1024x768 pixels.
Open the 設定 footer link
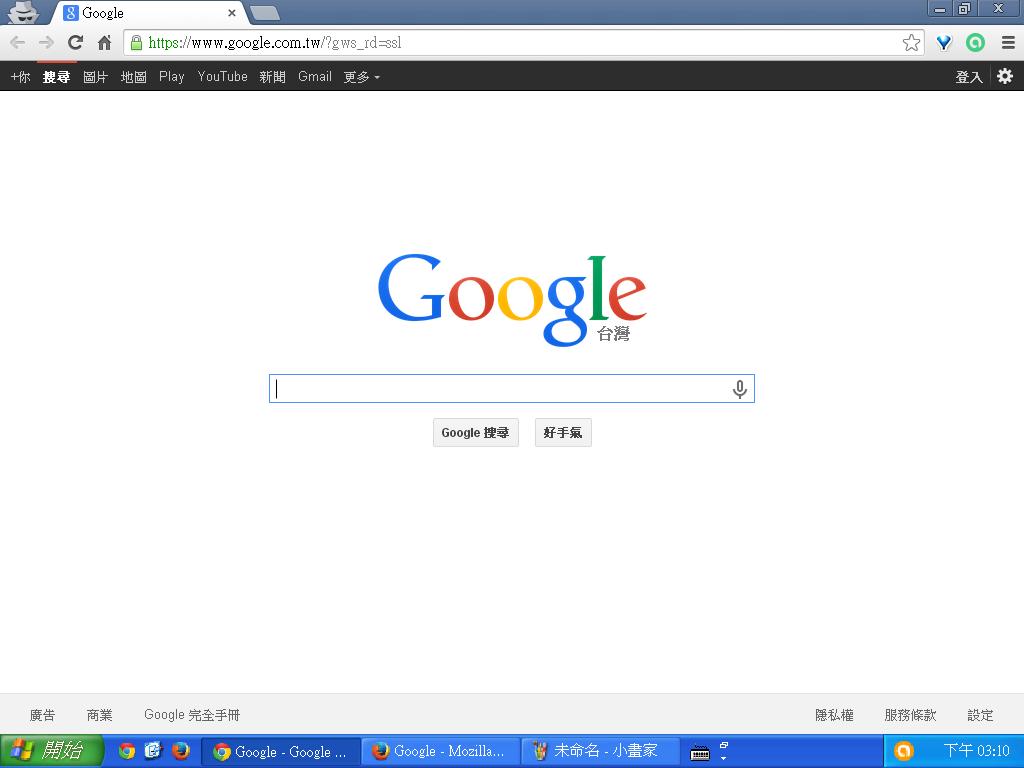tap(980, 715)
